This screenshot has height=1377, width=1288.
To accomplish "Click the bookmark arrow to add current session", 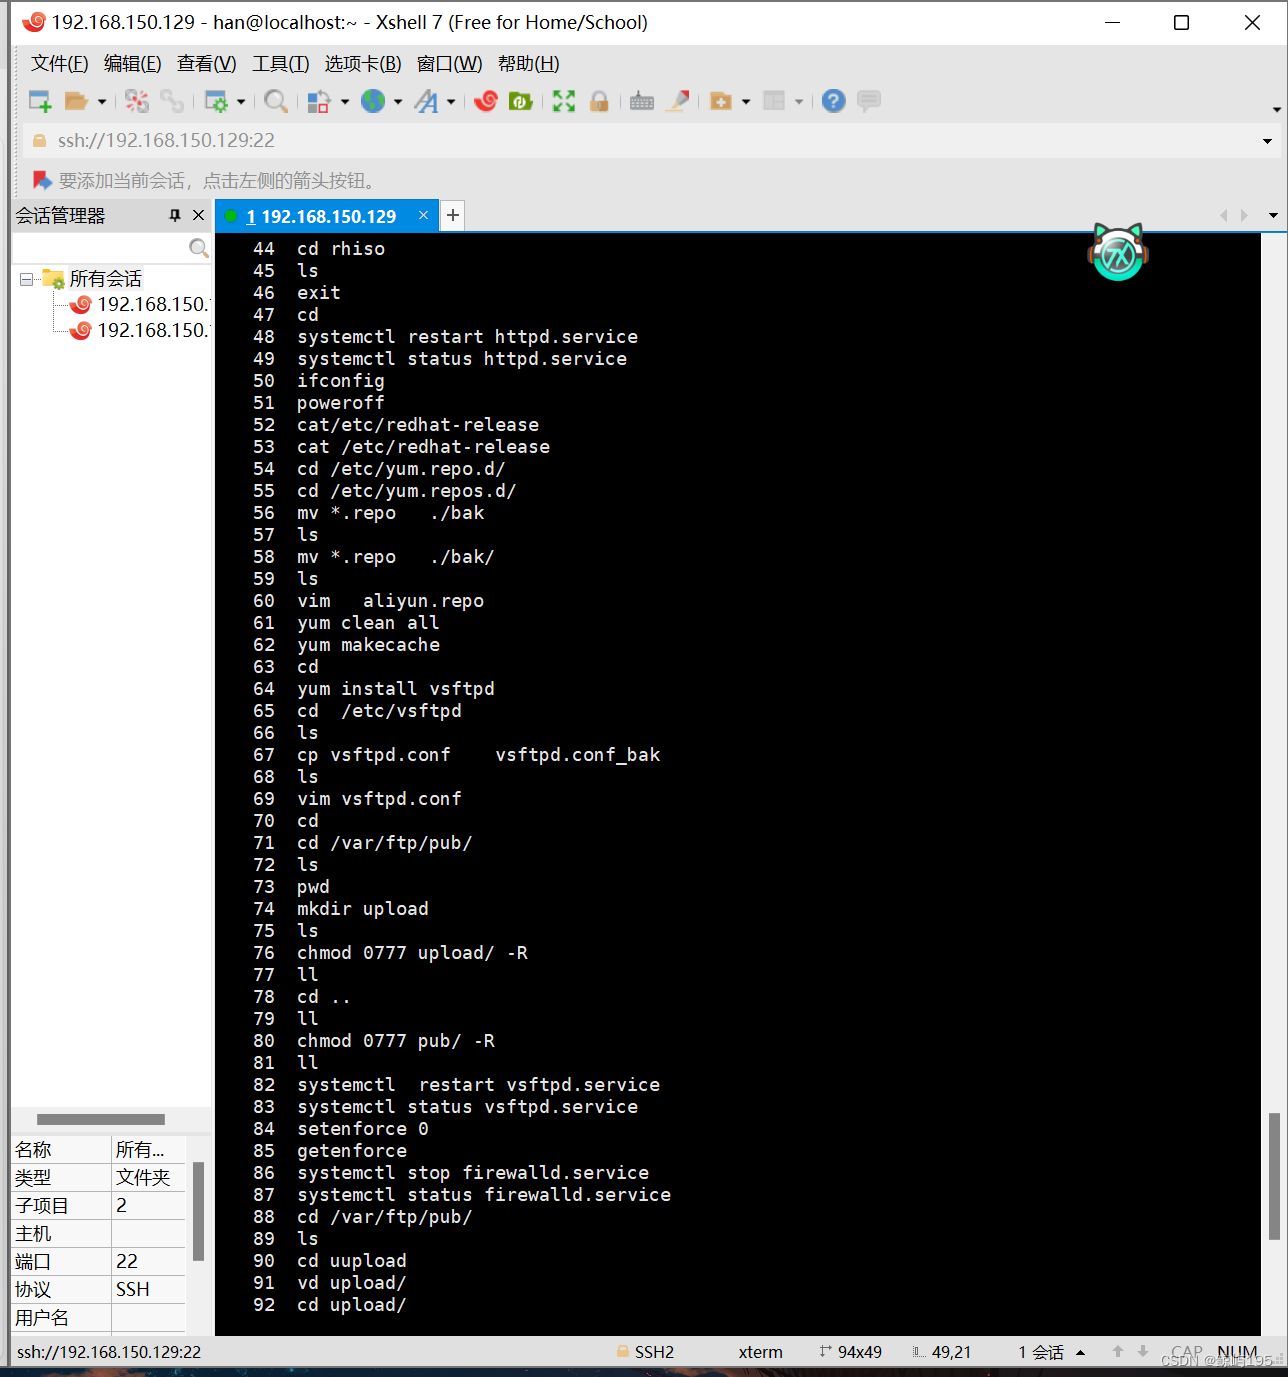I will tap(42, 181).
